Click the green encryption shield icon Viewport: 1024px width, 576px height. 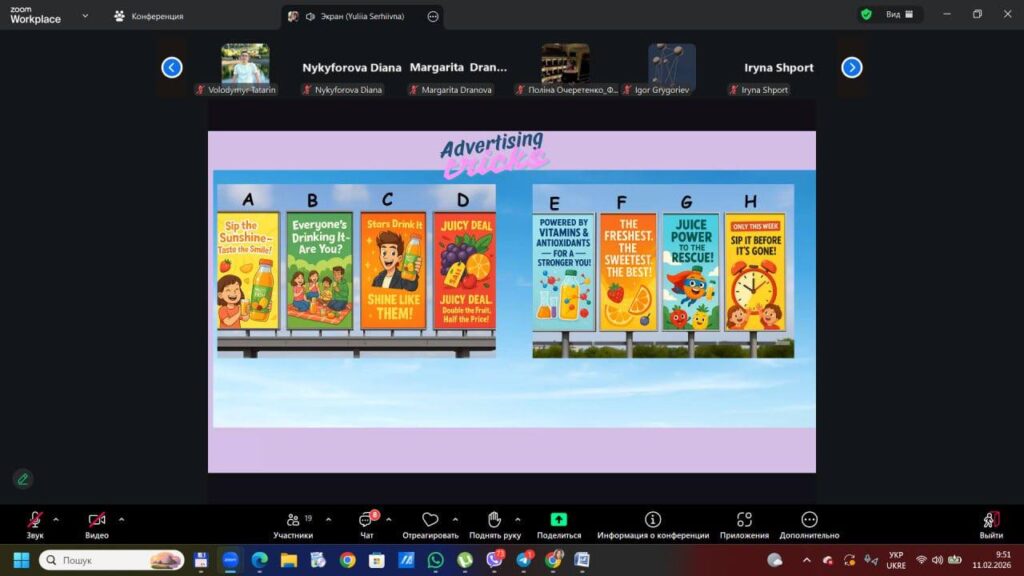pyautogui.click(x=866, y=15)
